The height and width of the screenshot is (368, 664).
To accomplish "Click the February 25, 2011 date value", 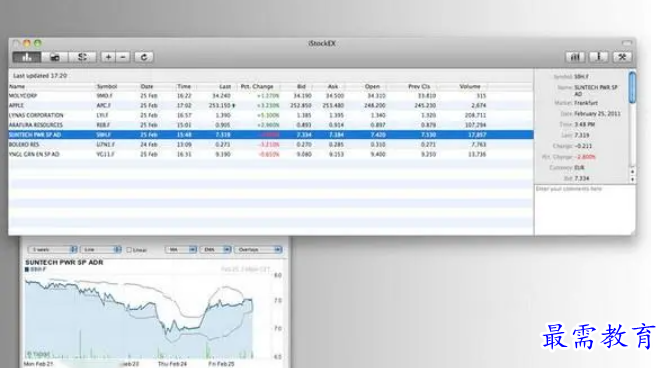I will pyautogui.click(x=598, y=113).
